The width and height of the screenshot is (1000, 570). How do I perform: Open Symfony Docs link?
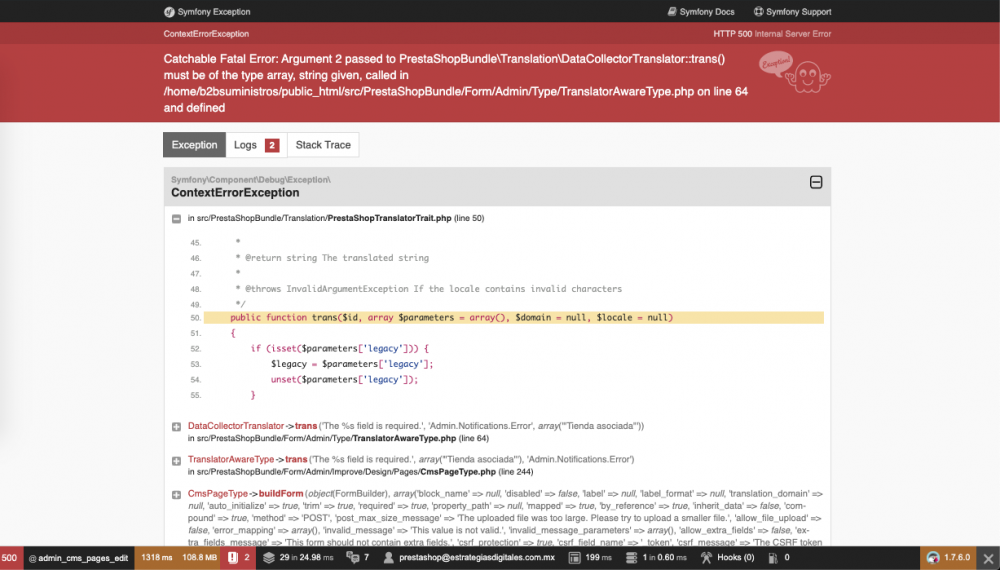click(x=701, y=11)
